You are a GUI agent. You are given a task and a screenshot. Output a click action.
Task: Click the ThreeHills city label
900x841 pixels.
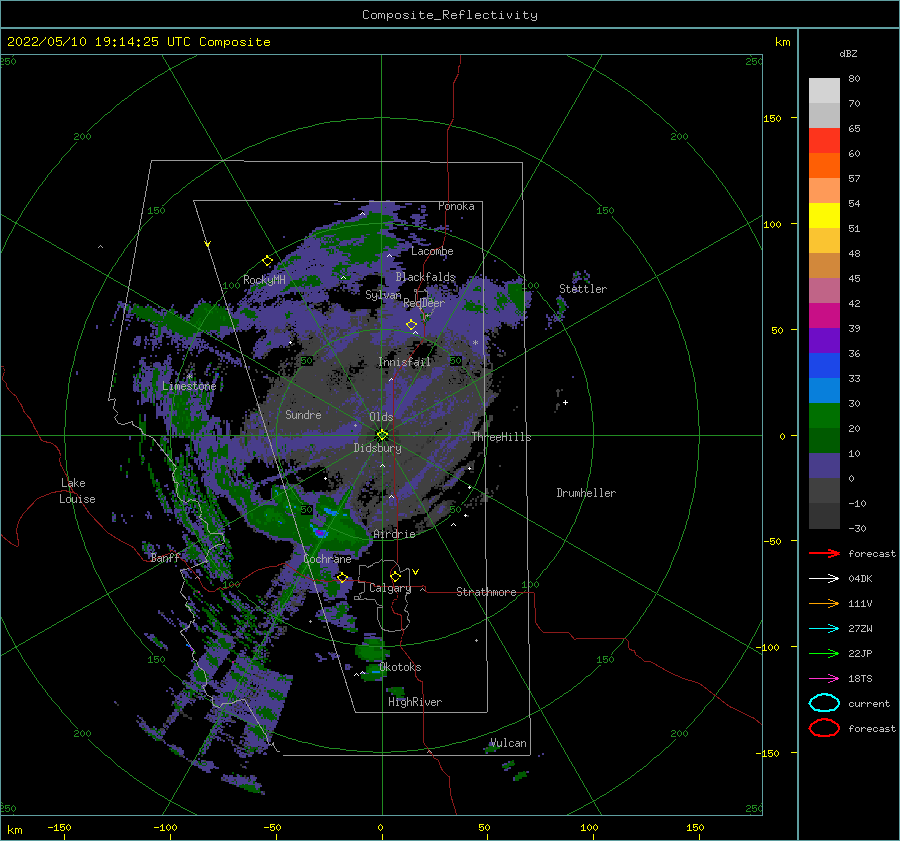click(x=501, y=437)
